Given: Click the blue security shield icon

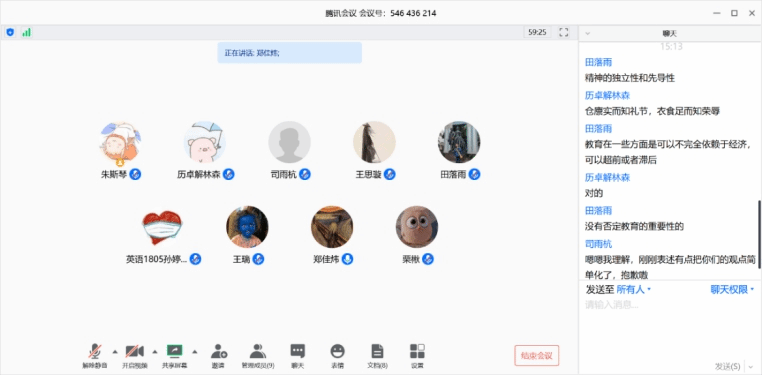Looking at the screenshot, I should point(10,33).
